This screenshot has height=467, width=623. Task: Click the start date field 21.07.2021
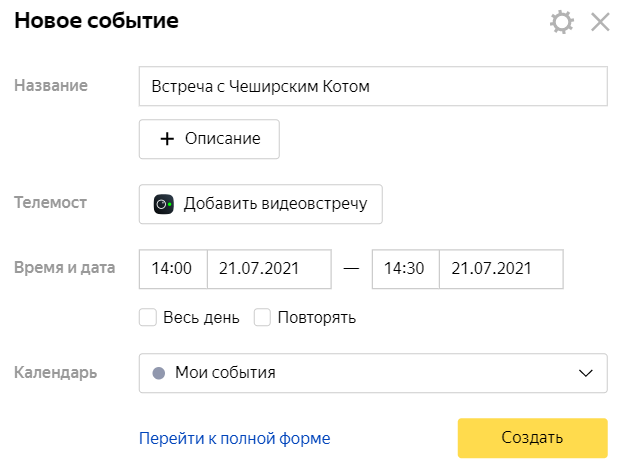268,268
